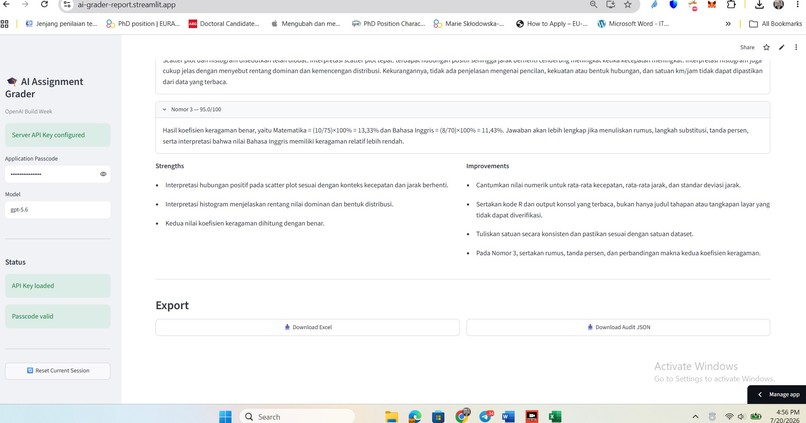Click the Passcode valid status
Image resolution: width=806 pixels, height=423 pixels.
pos(58,317)
